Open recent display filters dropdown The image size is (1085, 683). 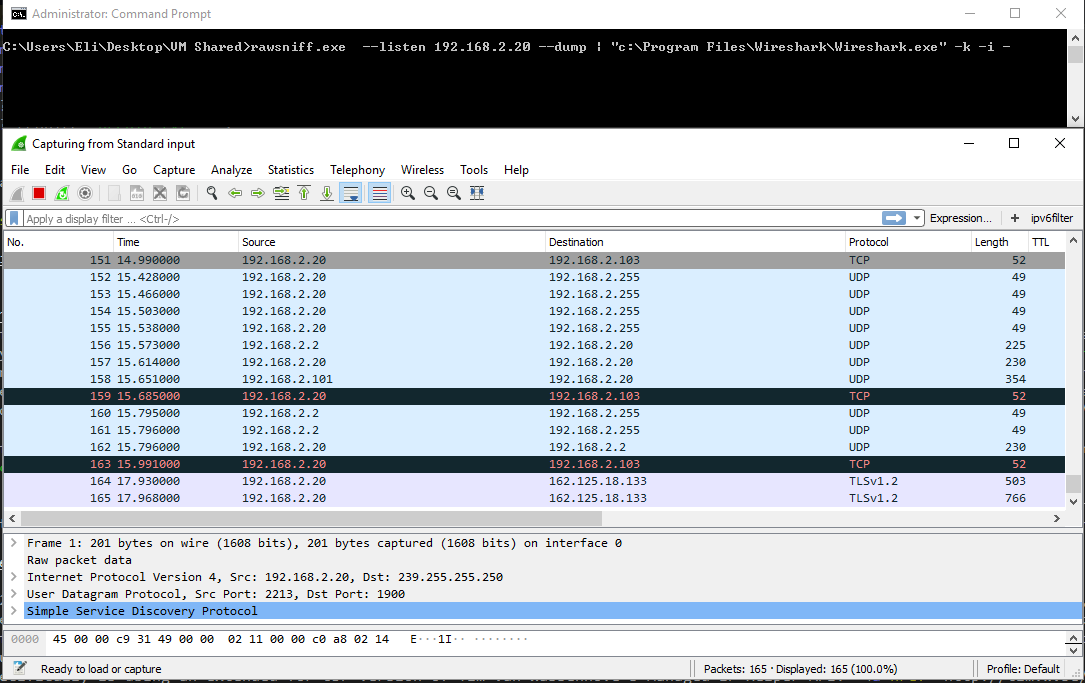pos(917,219)
